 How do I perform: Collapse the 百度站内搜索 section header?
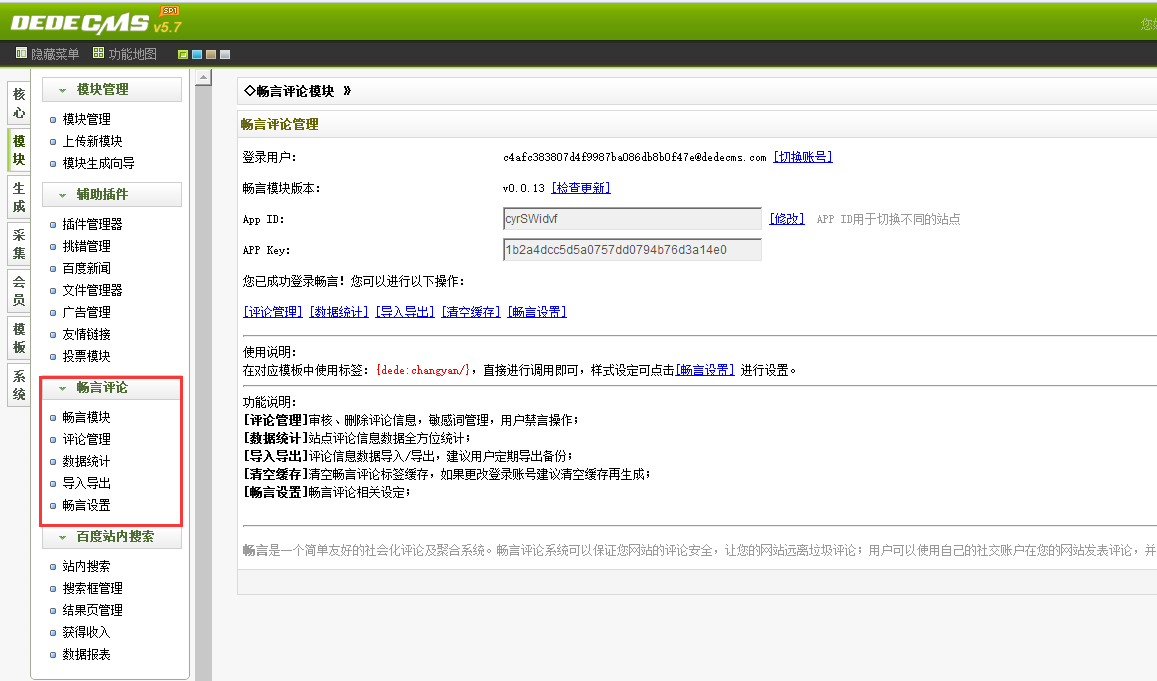[x=111, y=536]
